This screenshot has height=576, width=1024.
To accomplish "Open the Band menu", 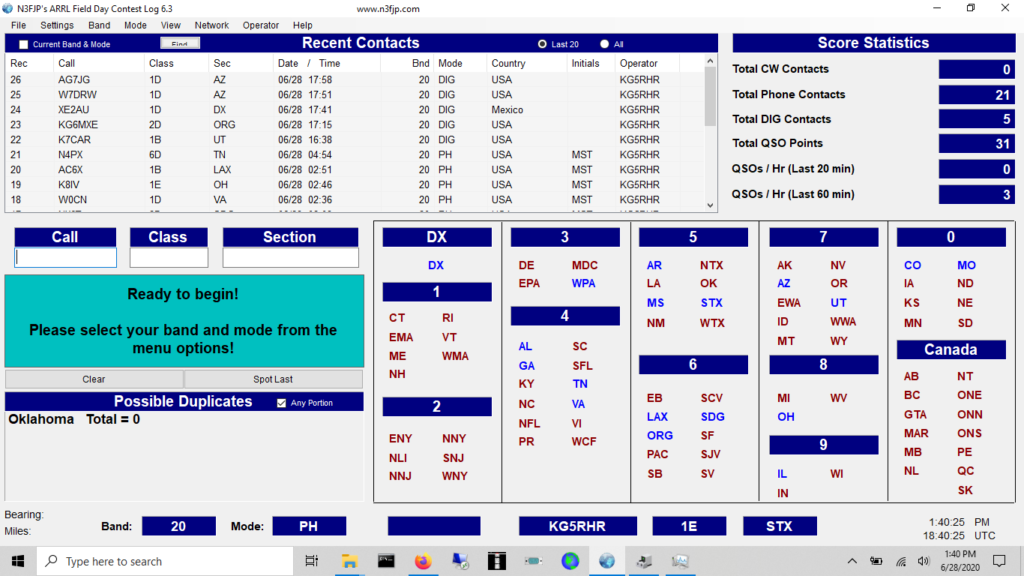I will point(99,25).
